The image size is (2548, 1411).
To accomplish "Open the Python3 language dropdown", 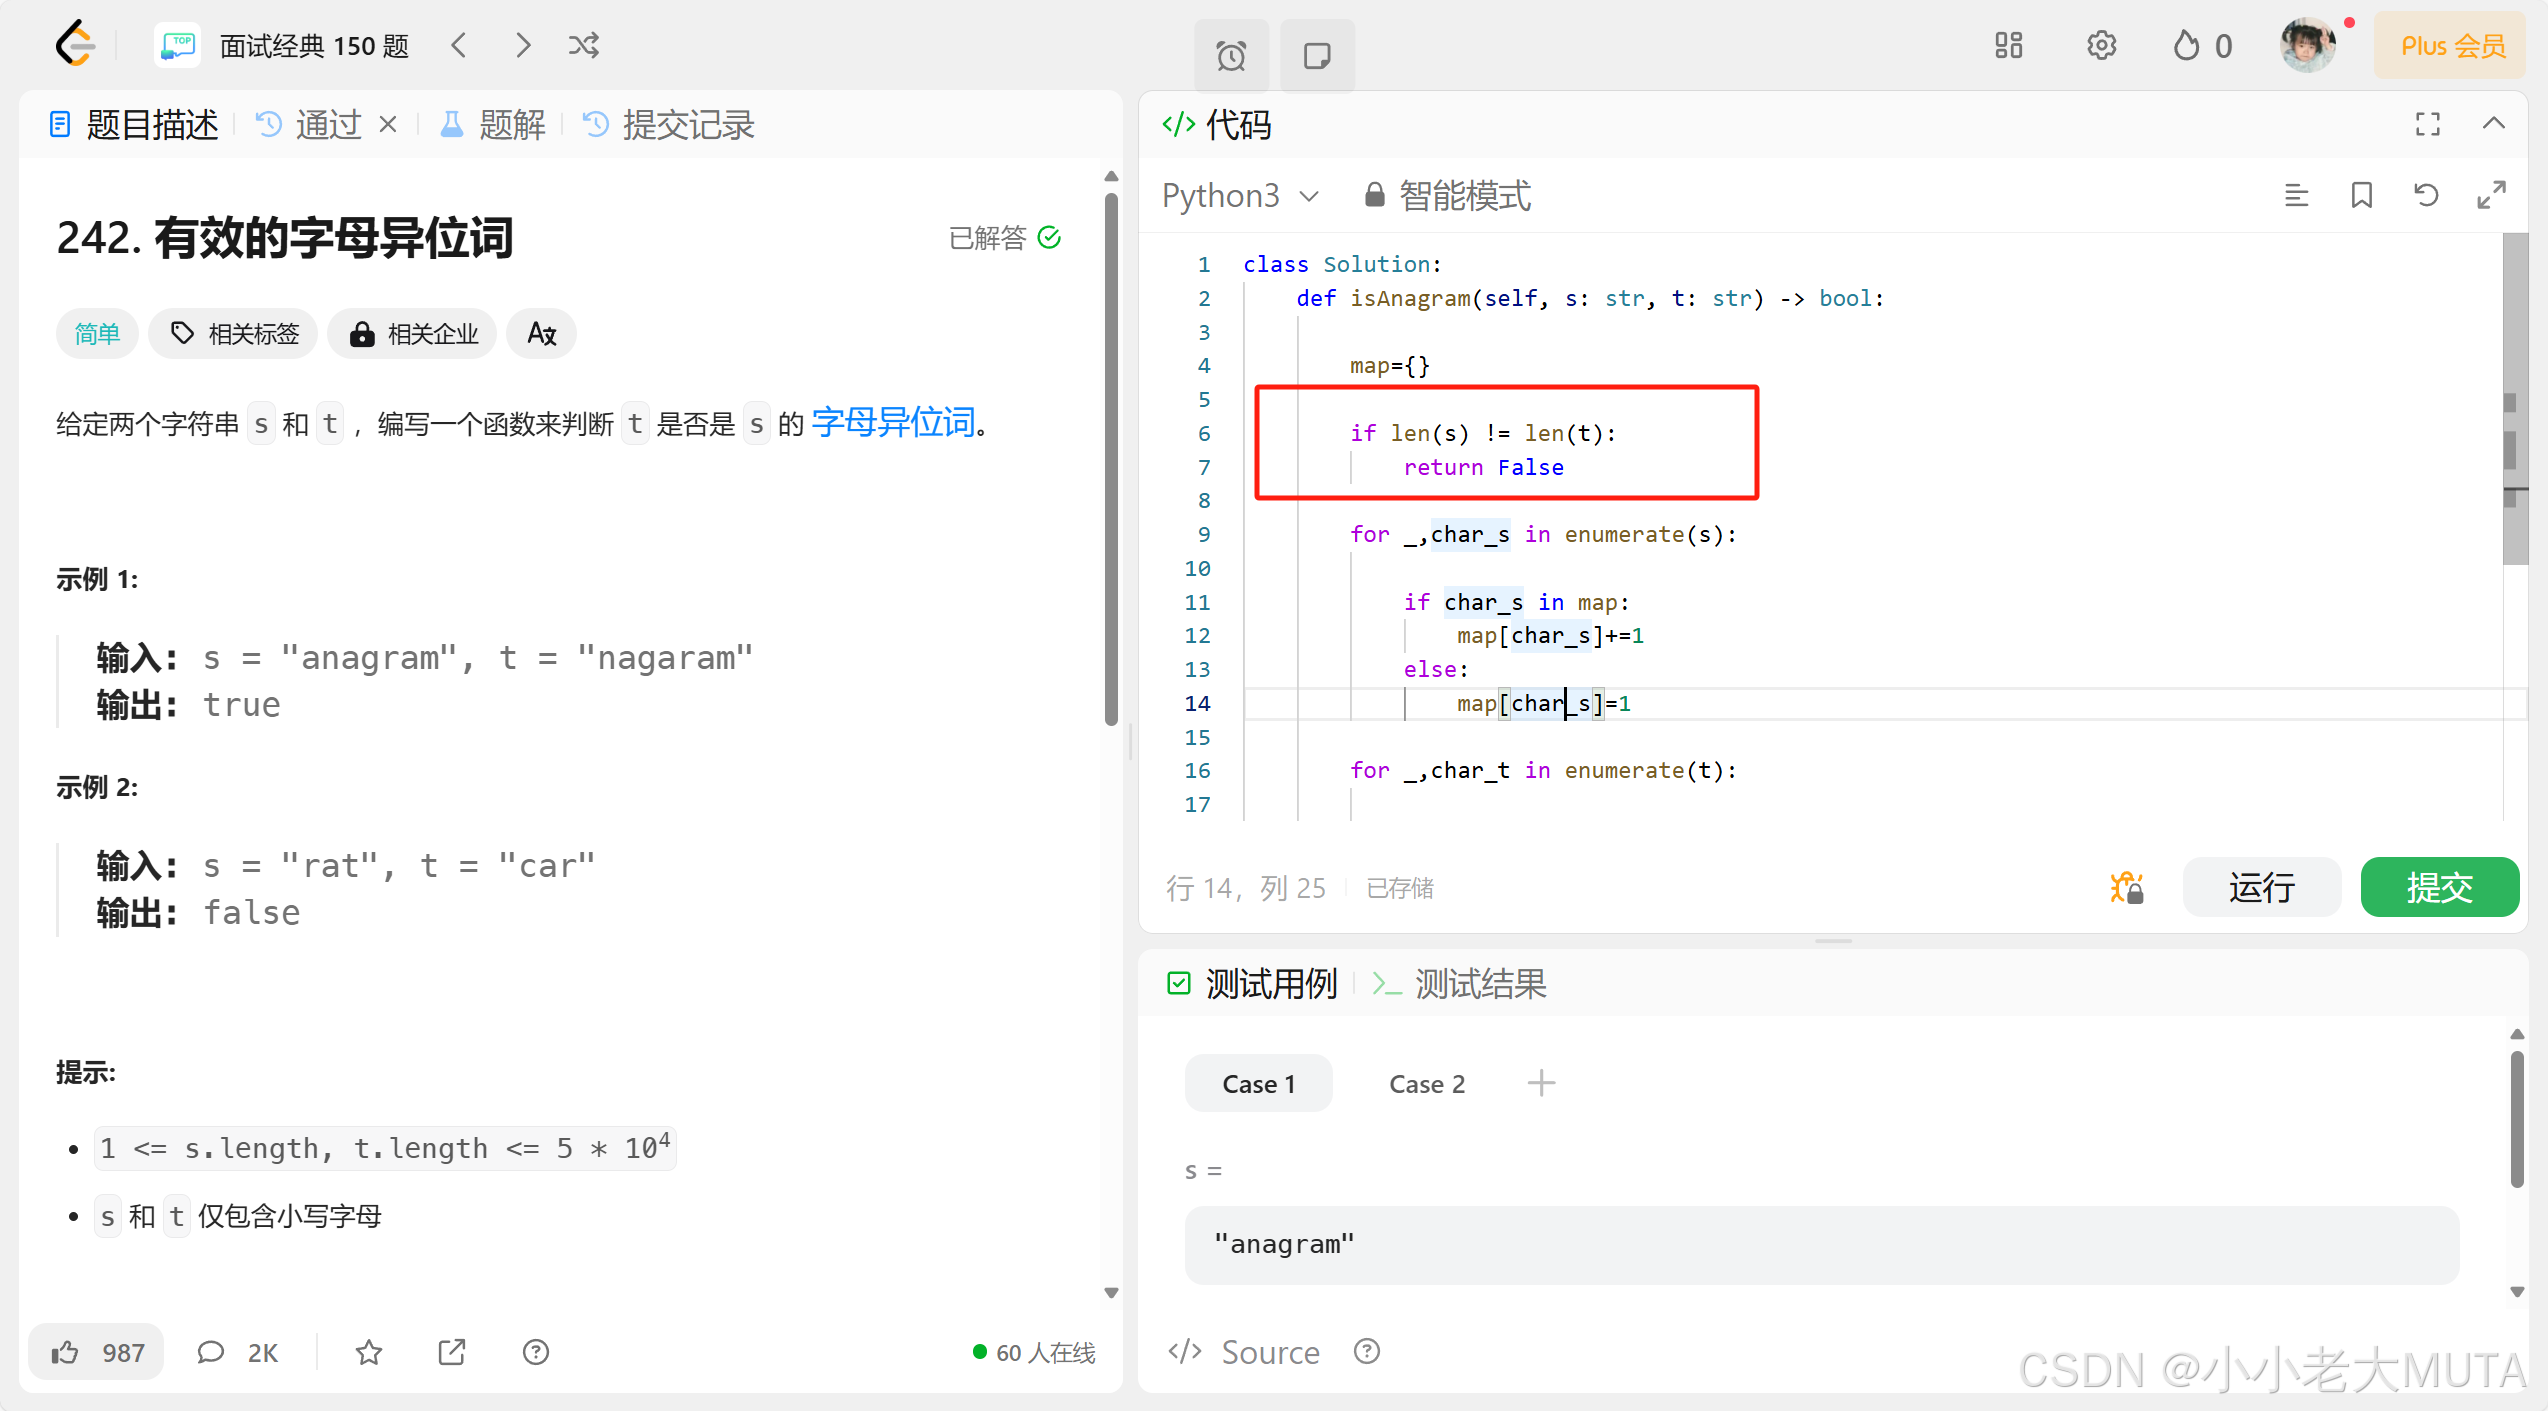I will (x=1240, y=195).
